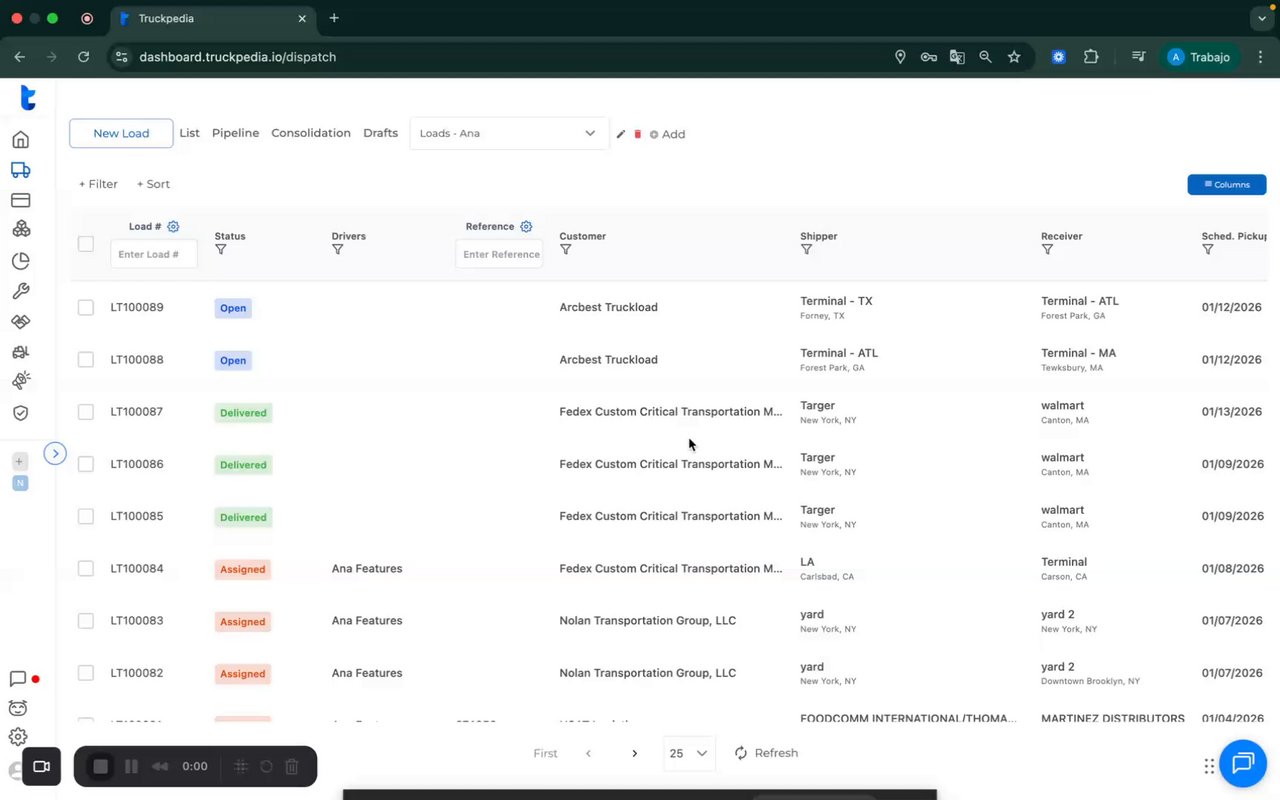Tick the checkbox for load LT100087
The height and width of the screenshot is (800, 1280).
tap(86, 412)
